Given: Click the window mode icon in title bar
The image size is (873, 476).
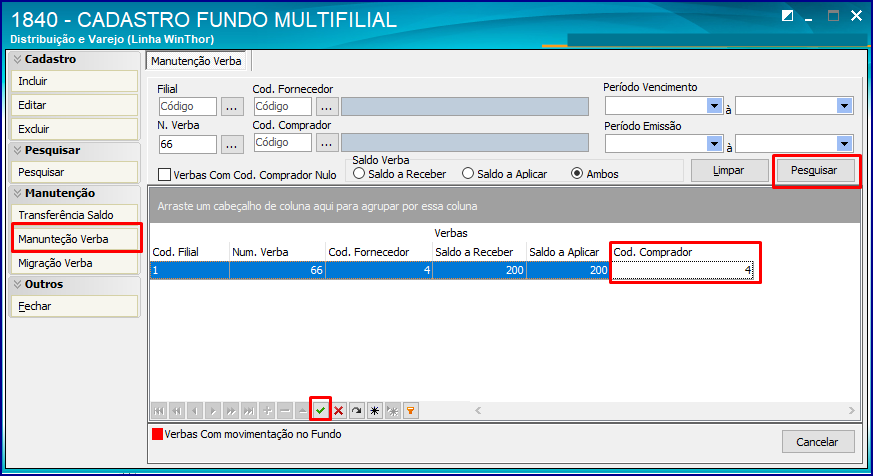Looking at the screenshot, I should pyautogui.click(x=787, y=16).
